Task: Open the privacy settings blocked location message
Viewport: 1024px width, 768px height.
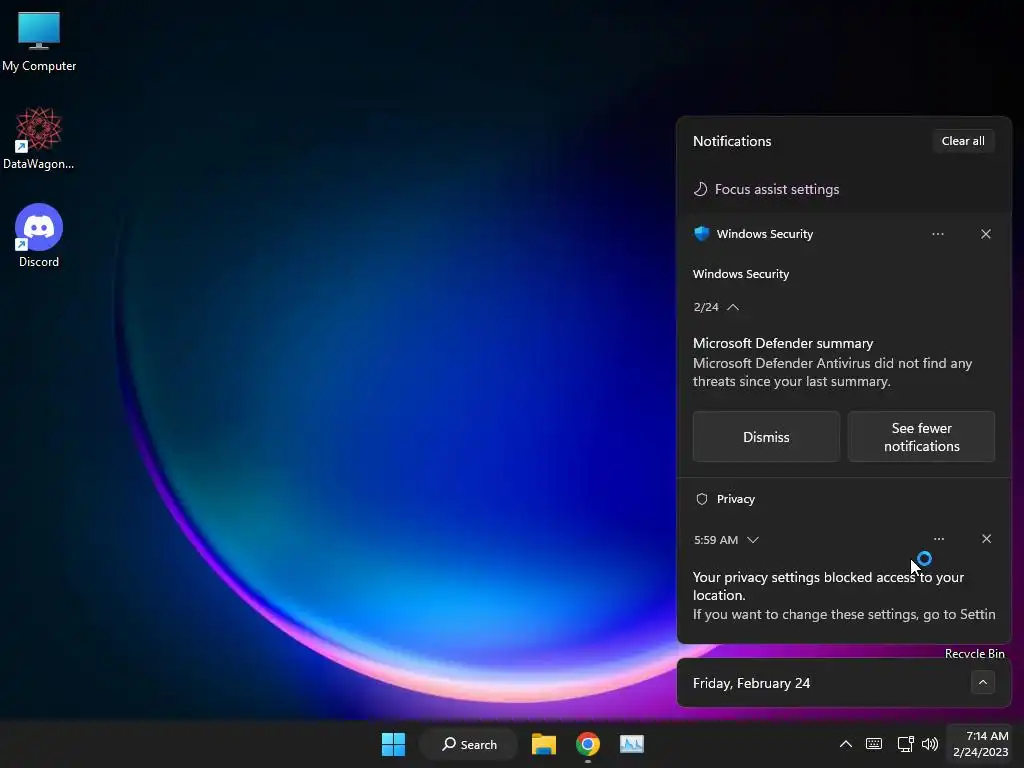Action: (x=844, y=596)
